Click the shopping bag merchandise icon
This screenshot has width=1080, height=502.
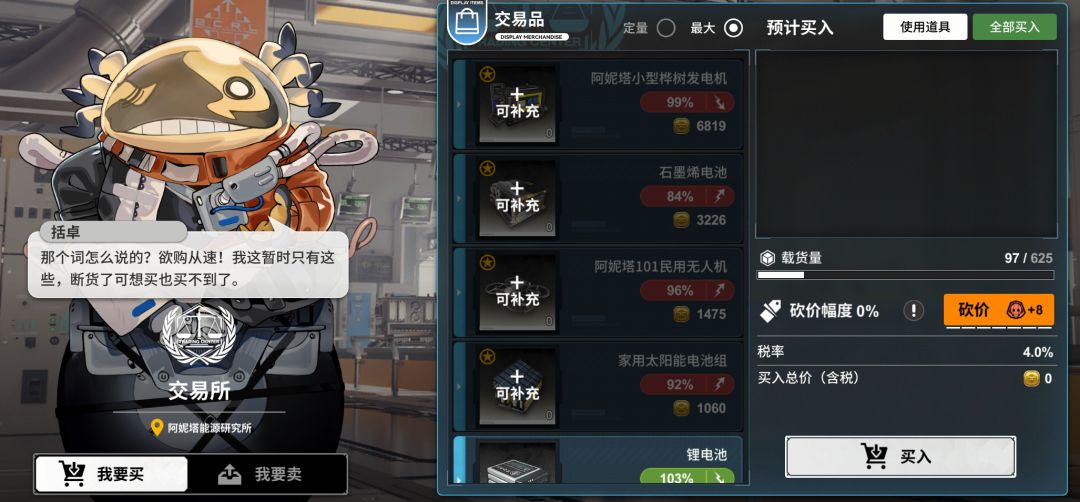click(x=467, y=25)
